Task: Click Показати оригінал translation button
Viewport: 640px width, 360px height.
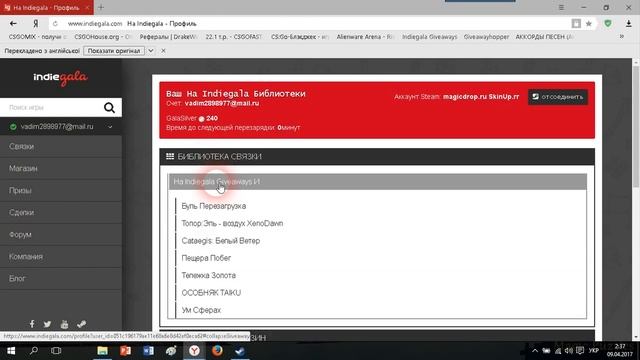Action: 114,51
